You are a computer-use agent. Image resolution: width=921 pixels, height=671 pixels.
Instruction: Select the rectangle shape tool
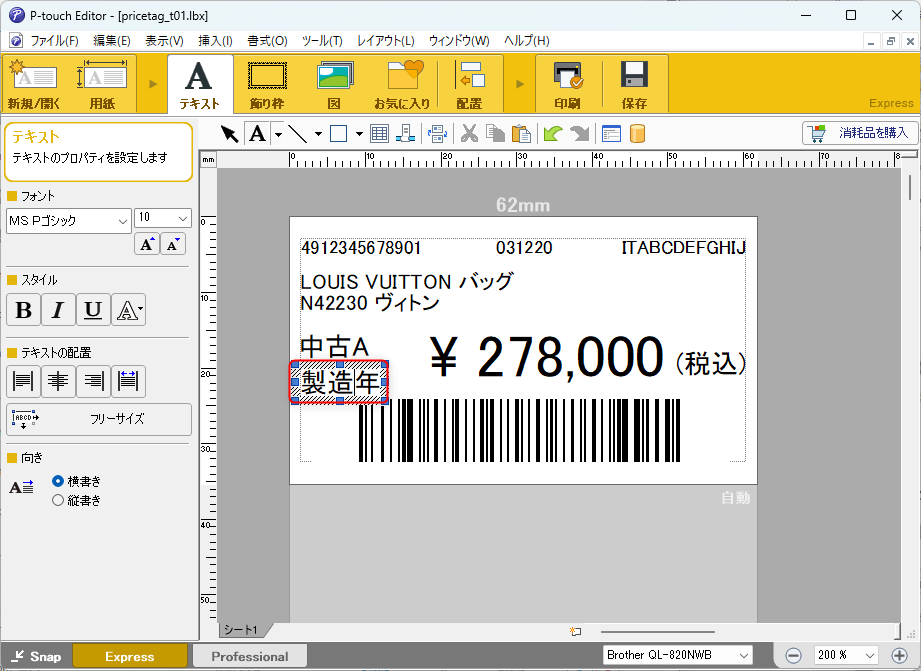click(x=338, y=134)
